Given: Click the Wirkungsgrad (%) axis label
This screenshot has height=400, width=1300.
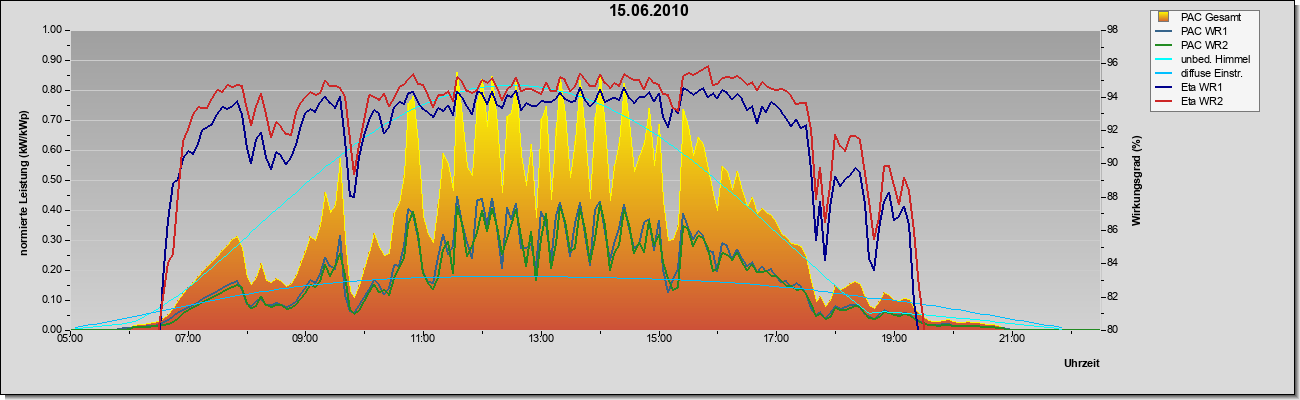Looking at the screenshot, I should point(1136,180).
